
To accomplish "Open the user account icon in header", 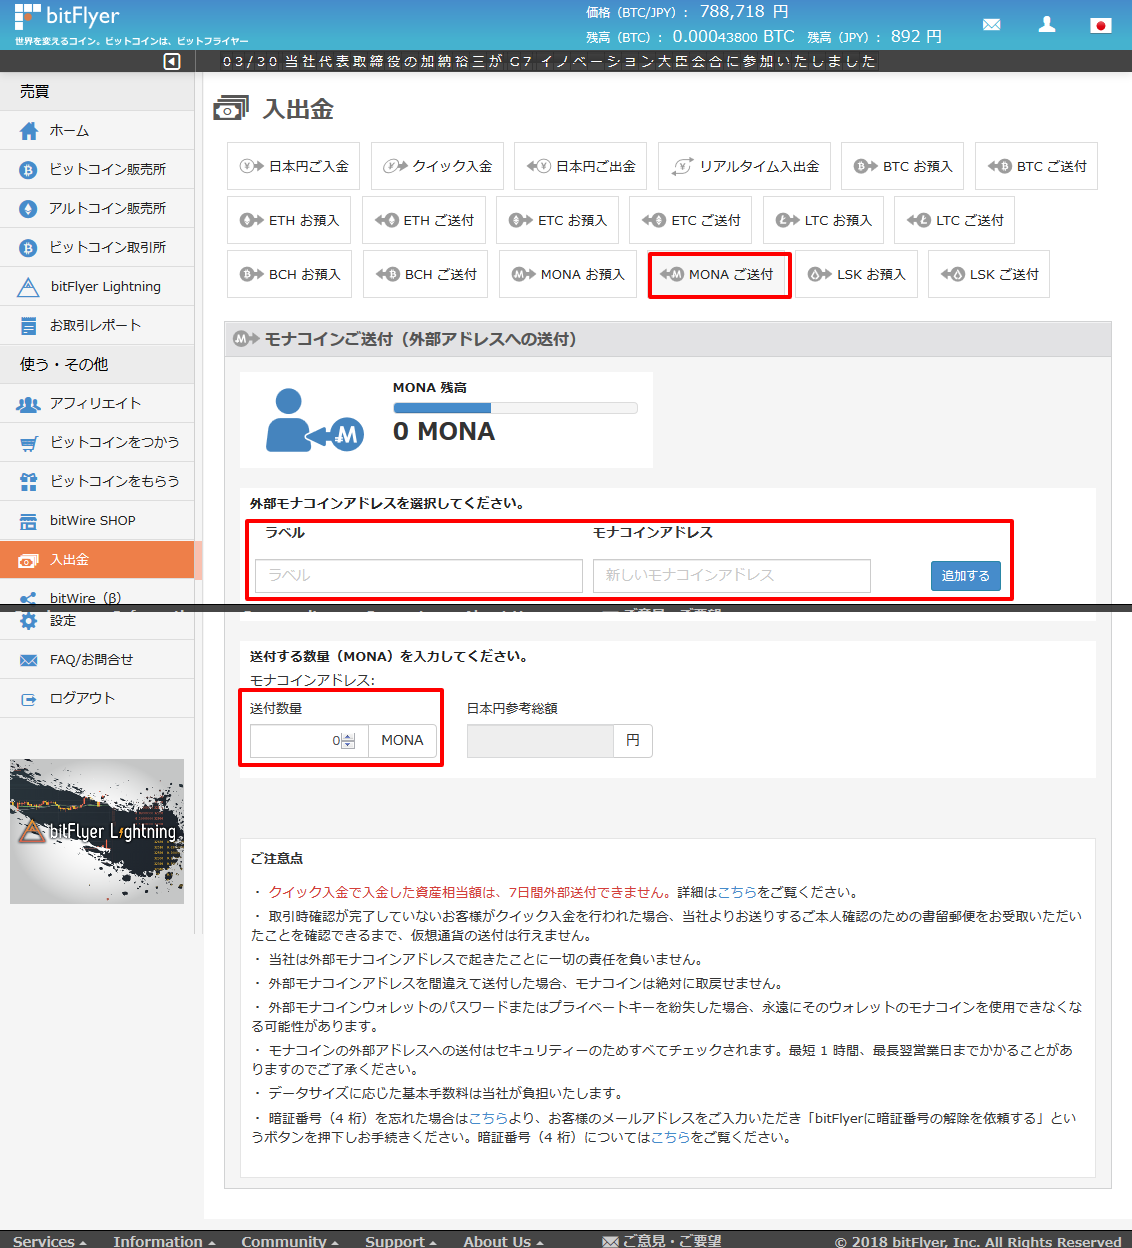I will [1047, 24].
